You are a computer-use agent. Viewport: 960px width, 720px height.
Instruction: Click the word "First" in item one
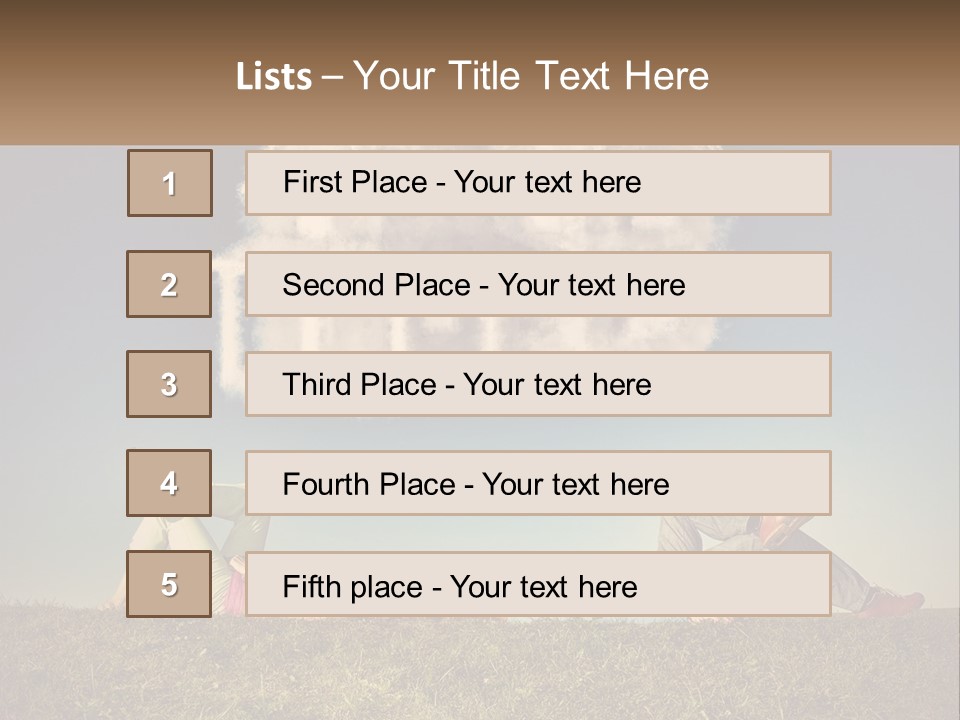(x=312, y=182)
